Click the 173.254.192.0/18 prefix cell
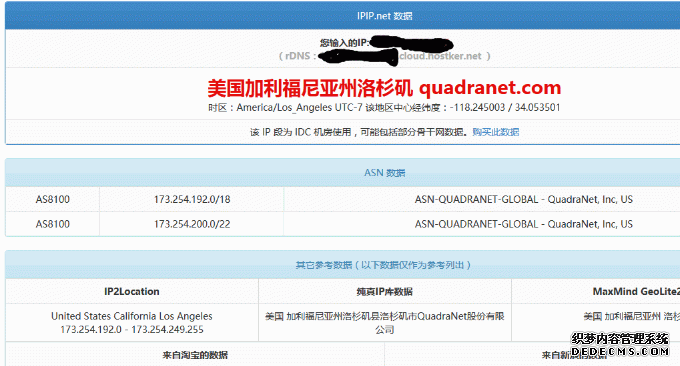680x366 pixels. 192,199
